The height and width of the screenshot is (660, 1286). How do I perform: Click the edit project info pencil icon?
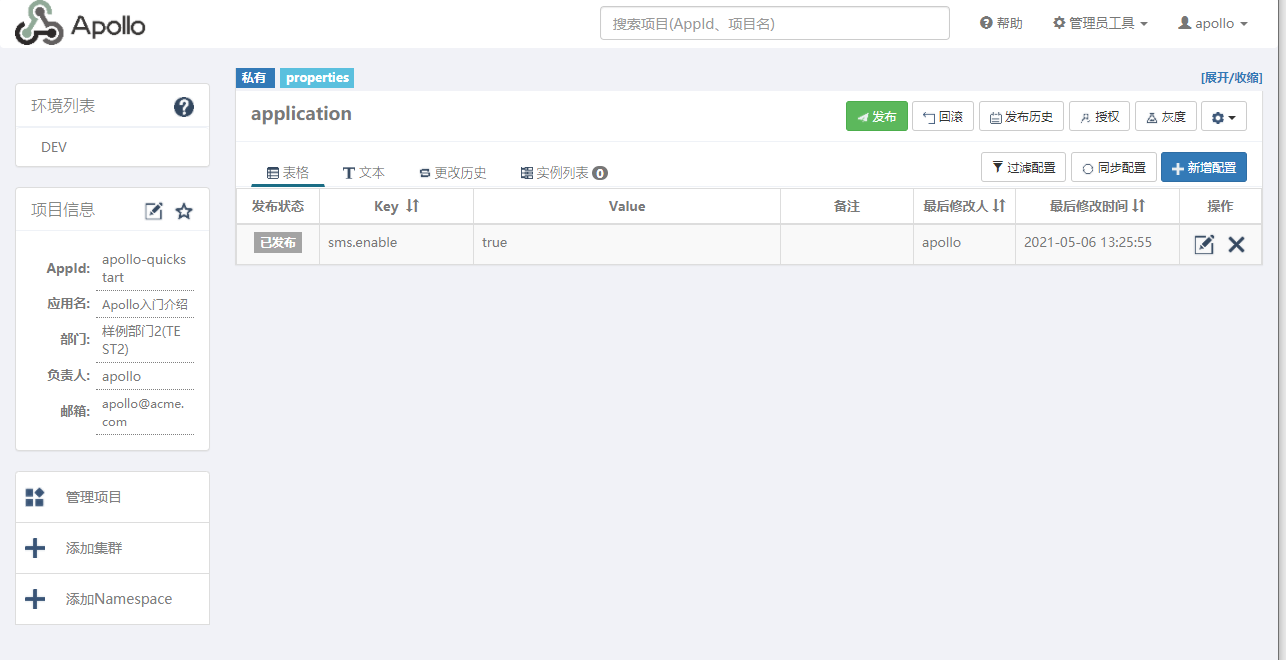[154, 211]
